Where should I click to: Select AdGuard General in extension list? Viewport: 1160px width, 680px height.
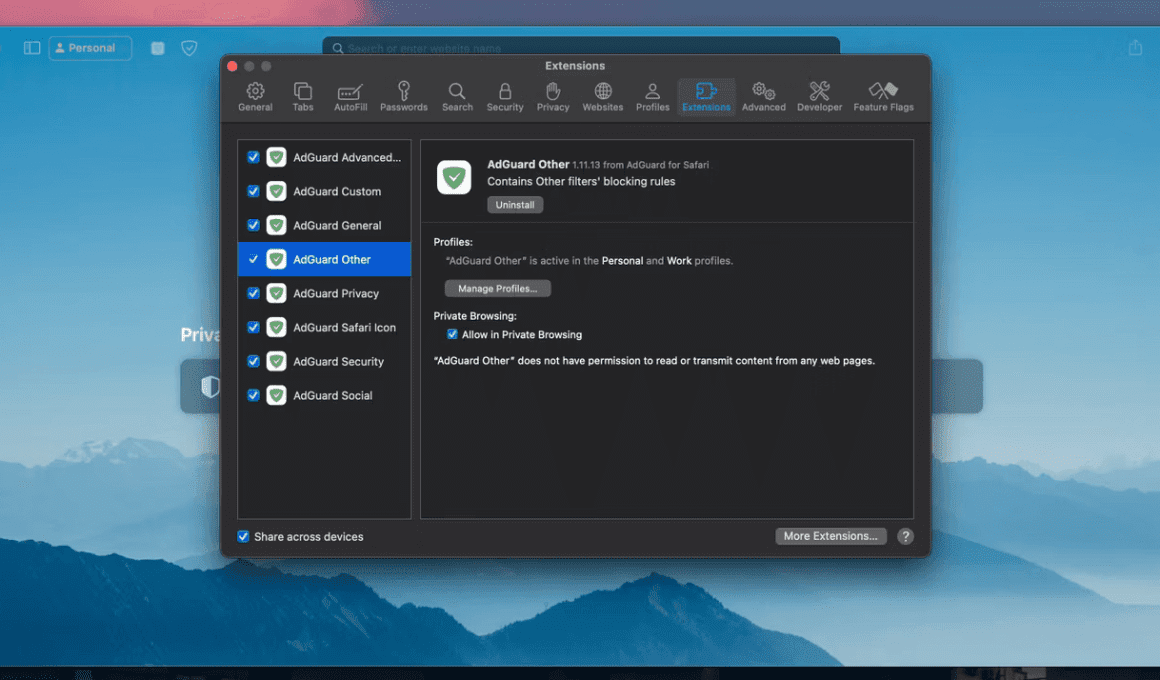[x=324, y=225]
